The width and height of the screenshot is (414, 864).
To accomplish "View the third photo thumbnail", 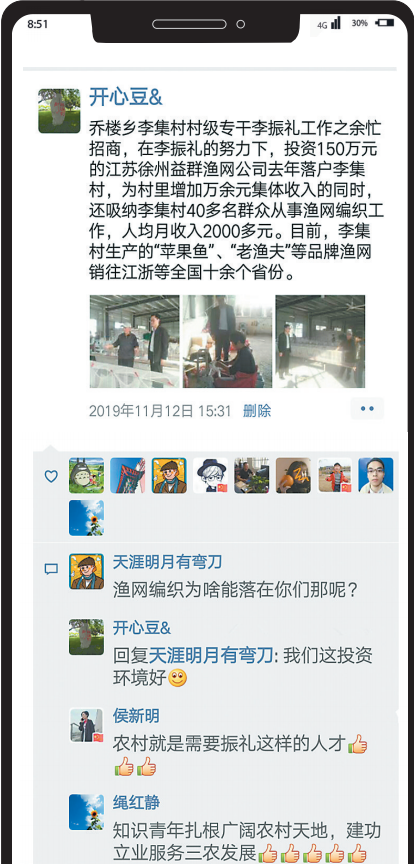I will pyautogui.click(x=320, y=341).
